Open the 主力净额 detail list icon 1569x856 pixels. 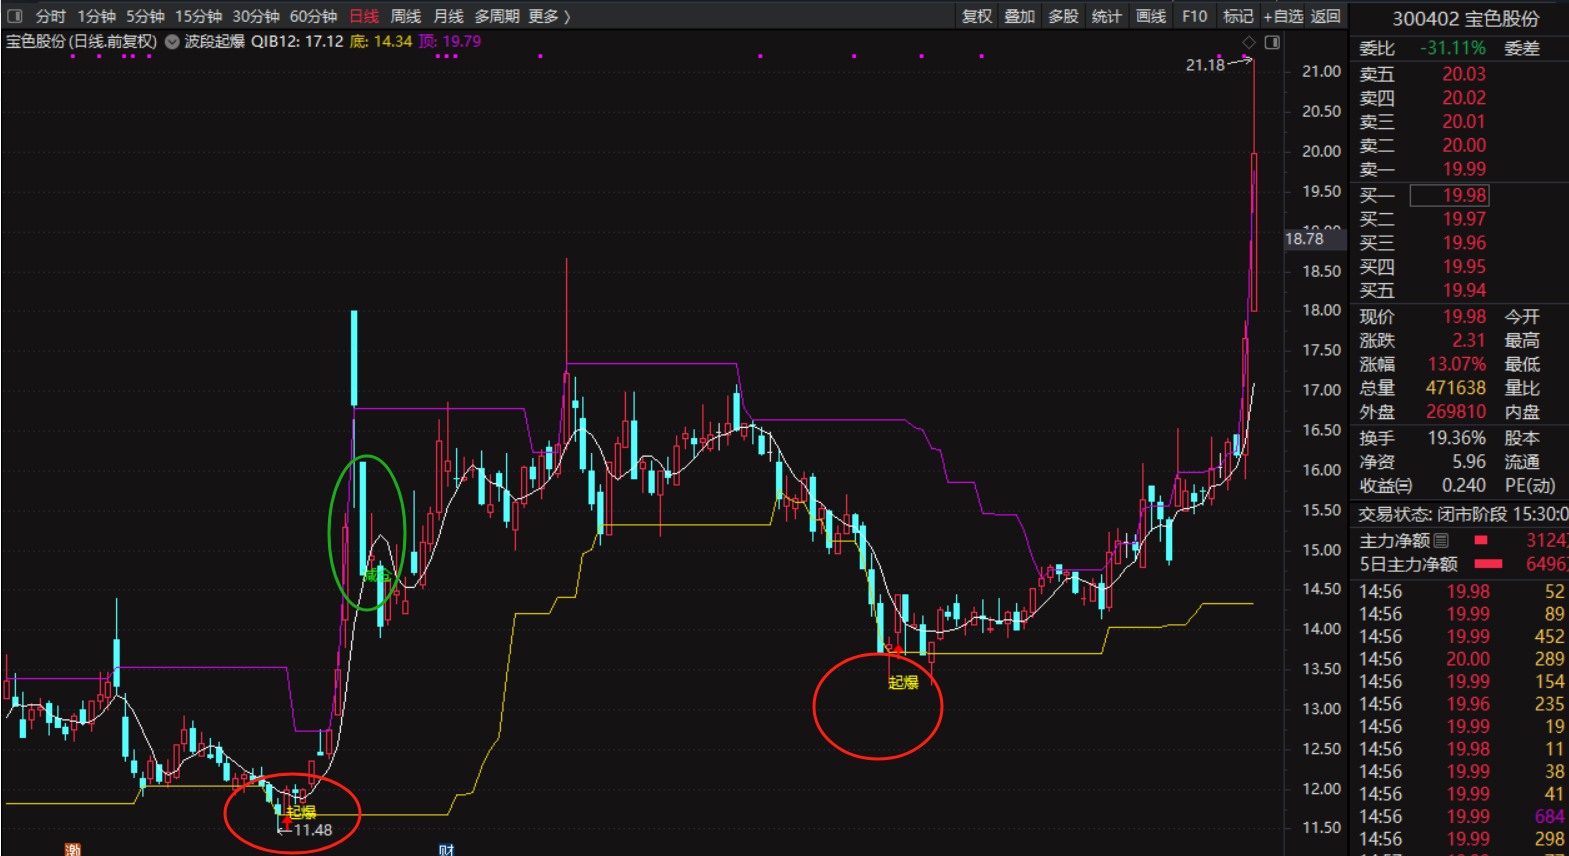pyautogui.click(x=1441, y=541)
